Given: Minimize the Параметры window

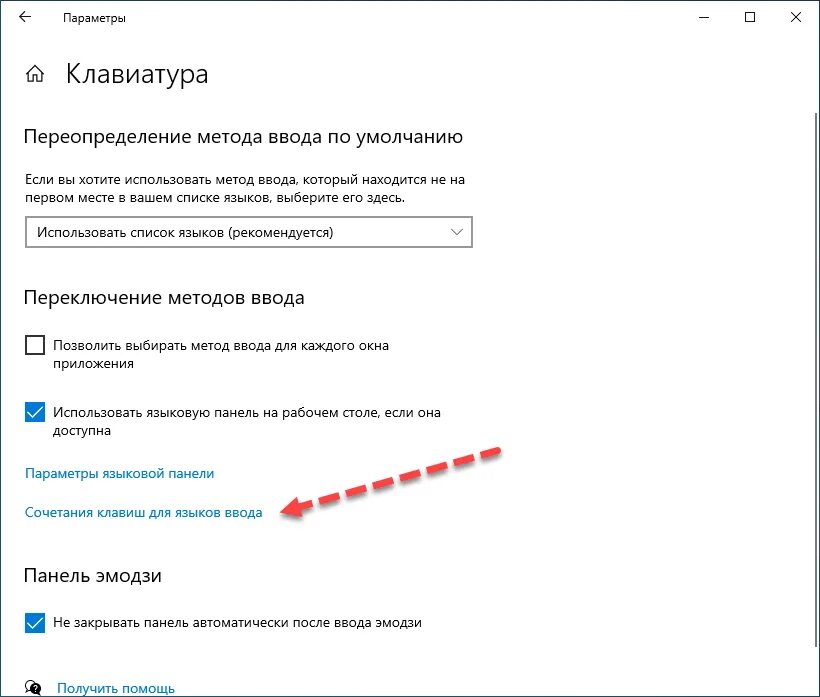Looking at the screenshot, I should (704, 17).
